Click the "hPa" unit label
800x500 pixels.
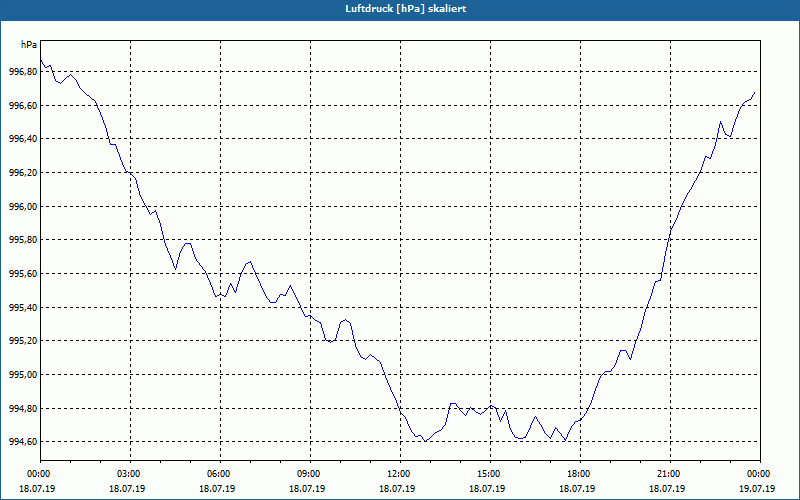pos(29,45)
